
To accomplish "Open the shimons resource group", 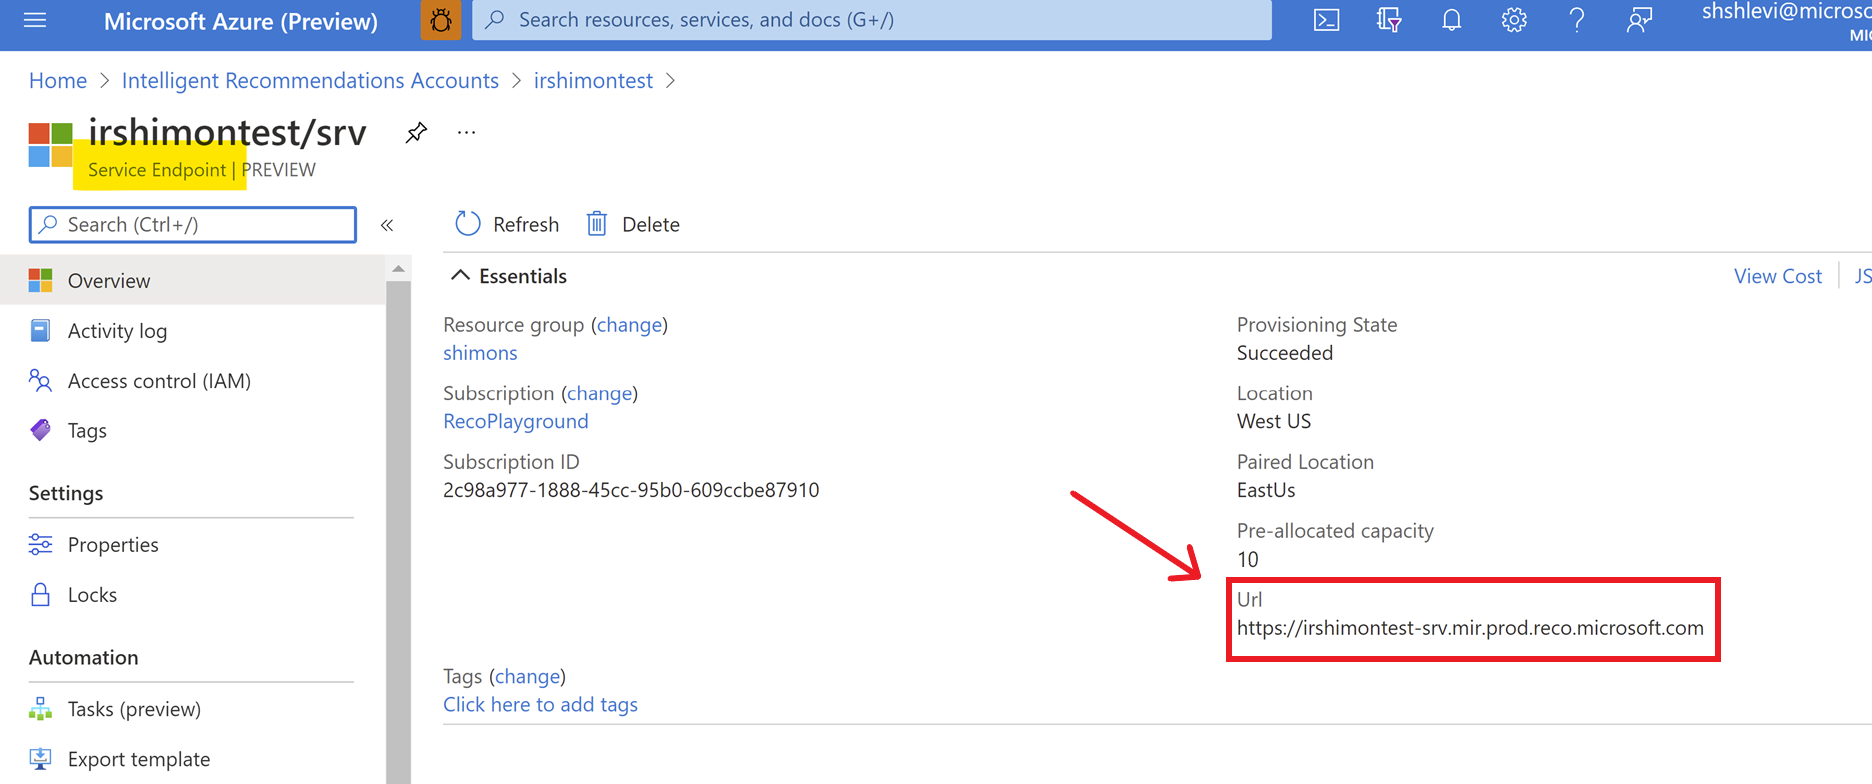I will [480, 353].
